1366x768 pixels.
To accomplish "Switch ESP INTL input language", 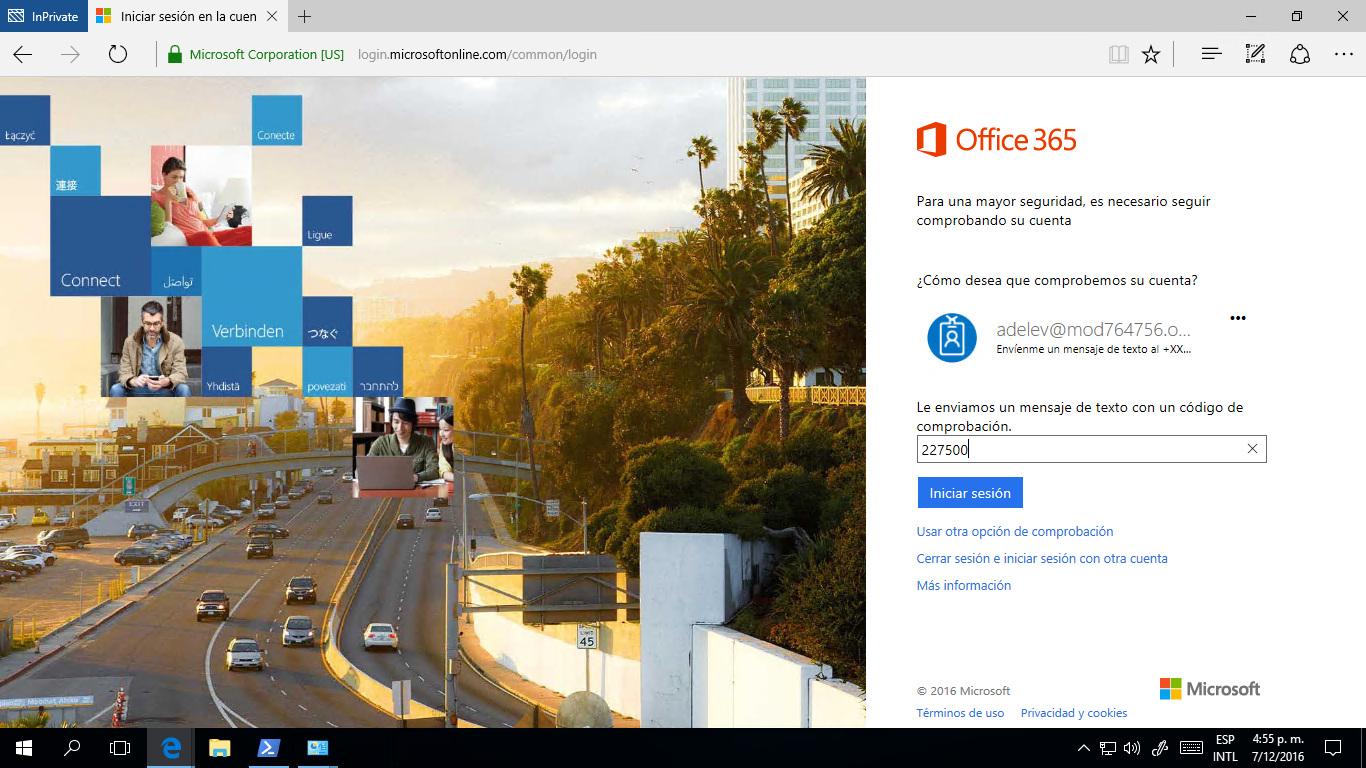I will coord(1225,748).
